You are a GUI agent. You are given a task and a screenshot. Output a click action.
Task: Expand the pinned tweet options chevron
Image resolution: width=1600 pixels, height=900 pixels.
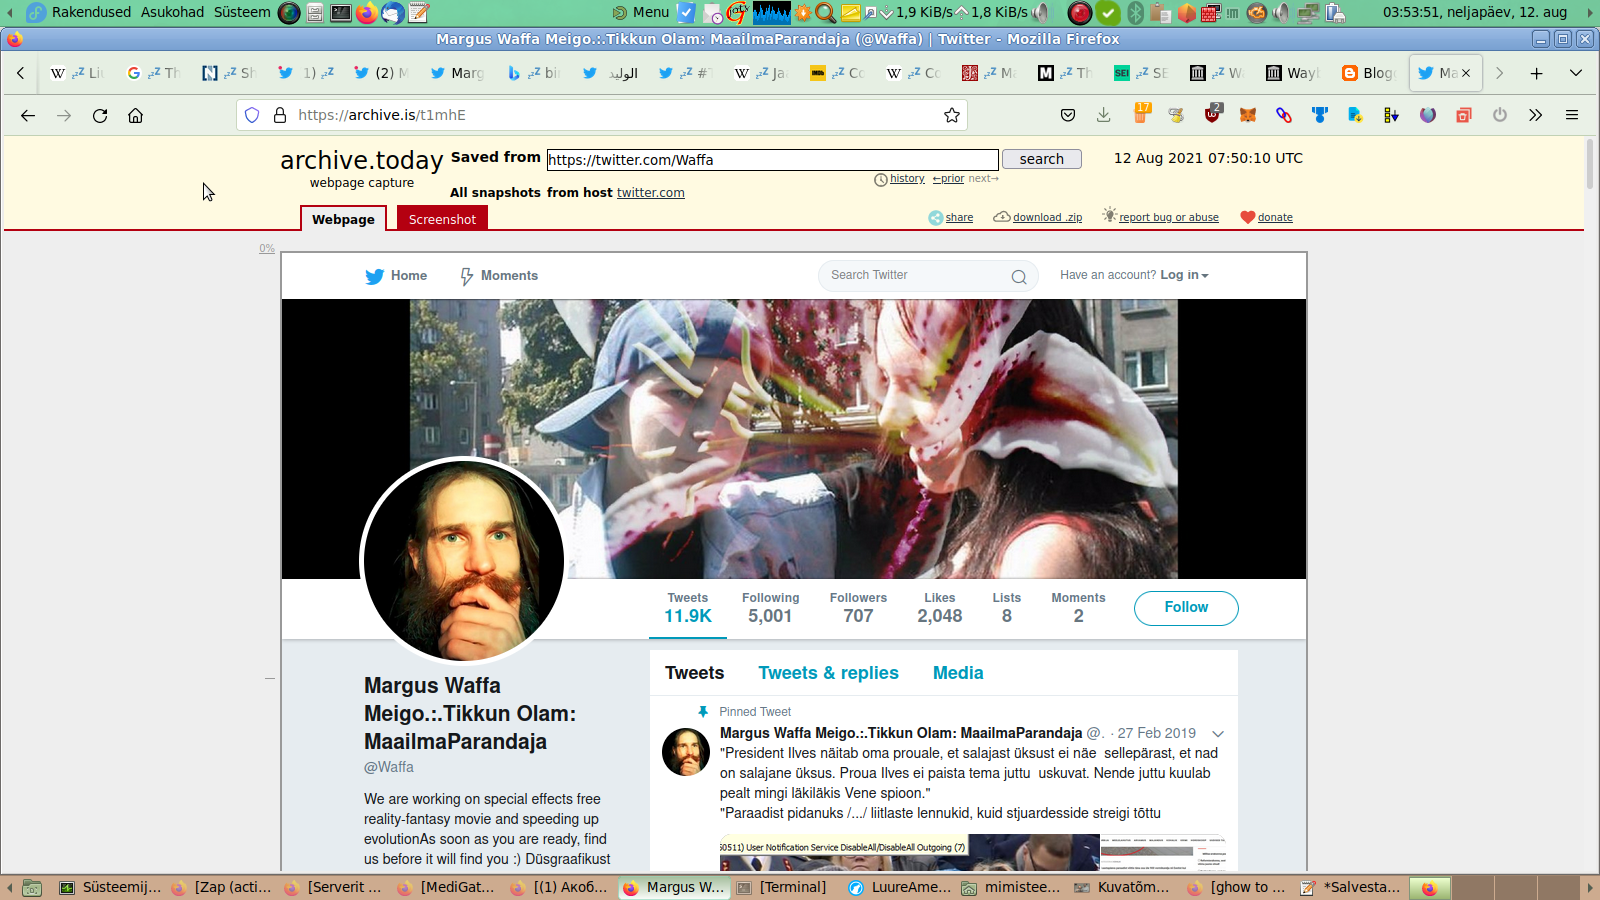click(1218, 734)
